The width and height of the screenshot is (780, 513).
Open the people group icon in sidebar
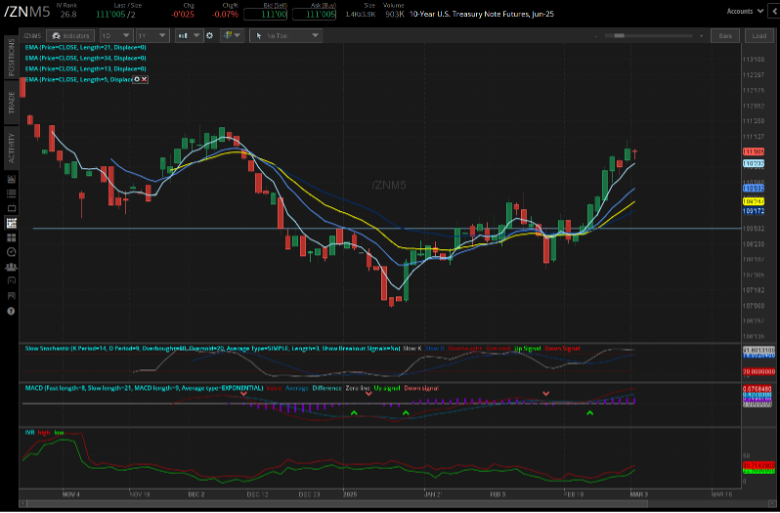11,267
